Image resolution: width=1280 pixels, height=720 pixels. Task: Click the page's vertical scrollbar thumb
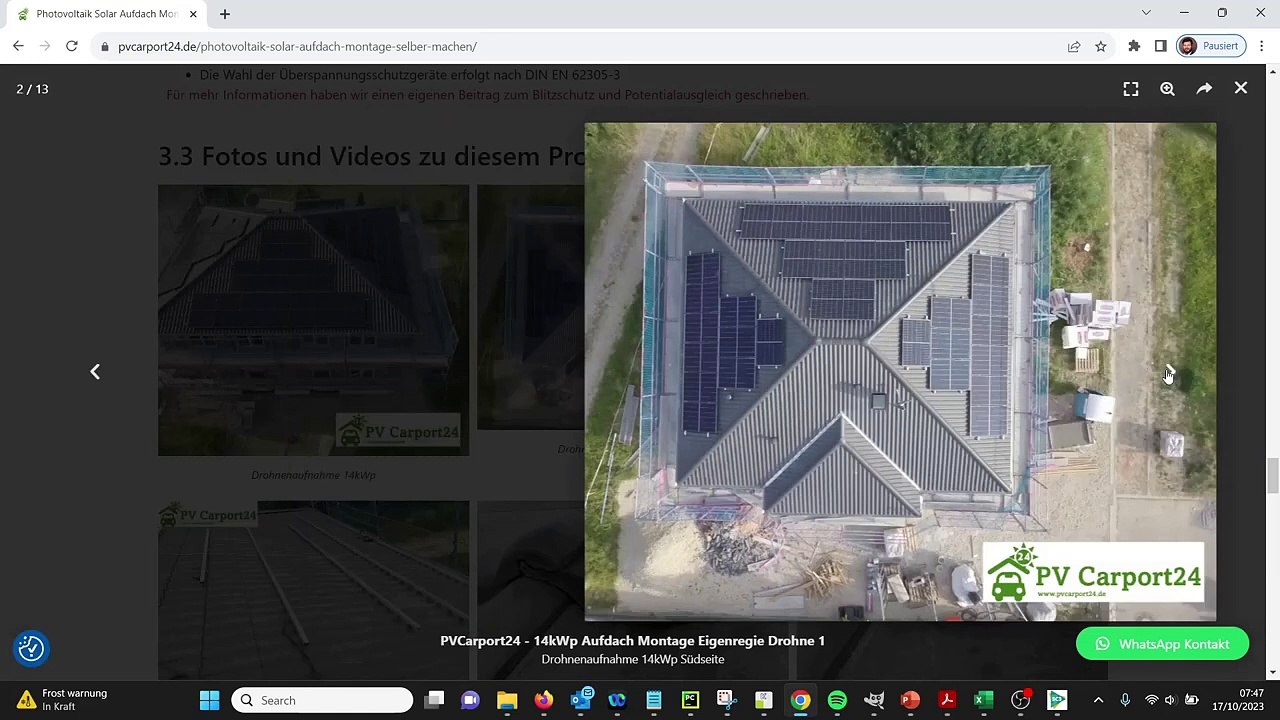click(x=1272, y=475)
